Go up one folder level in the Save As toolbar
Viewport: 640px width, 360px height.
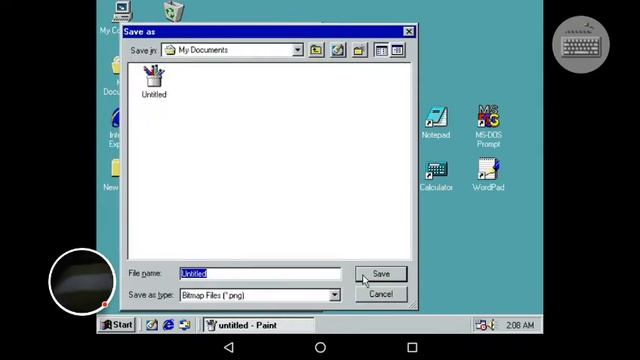[x=316, y=50]
